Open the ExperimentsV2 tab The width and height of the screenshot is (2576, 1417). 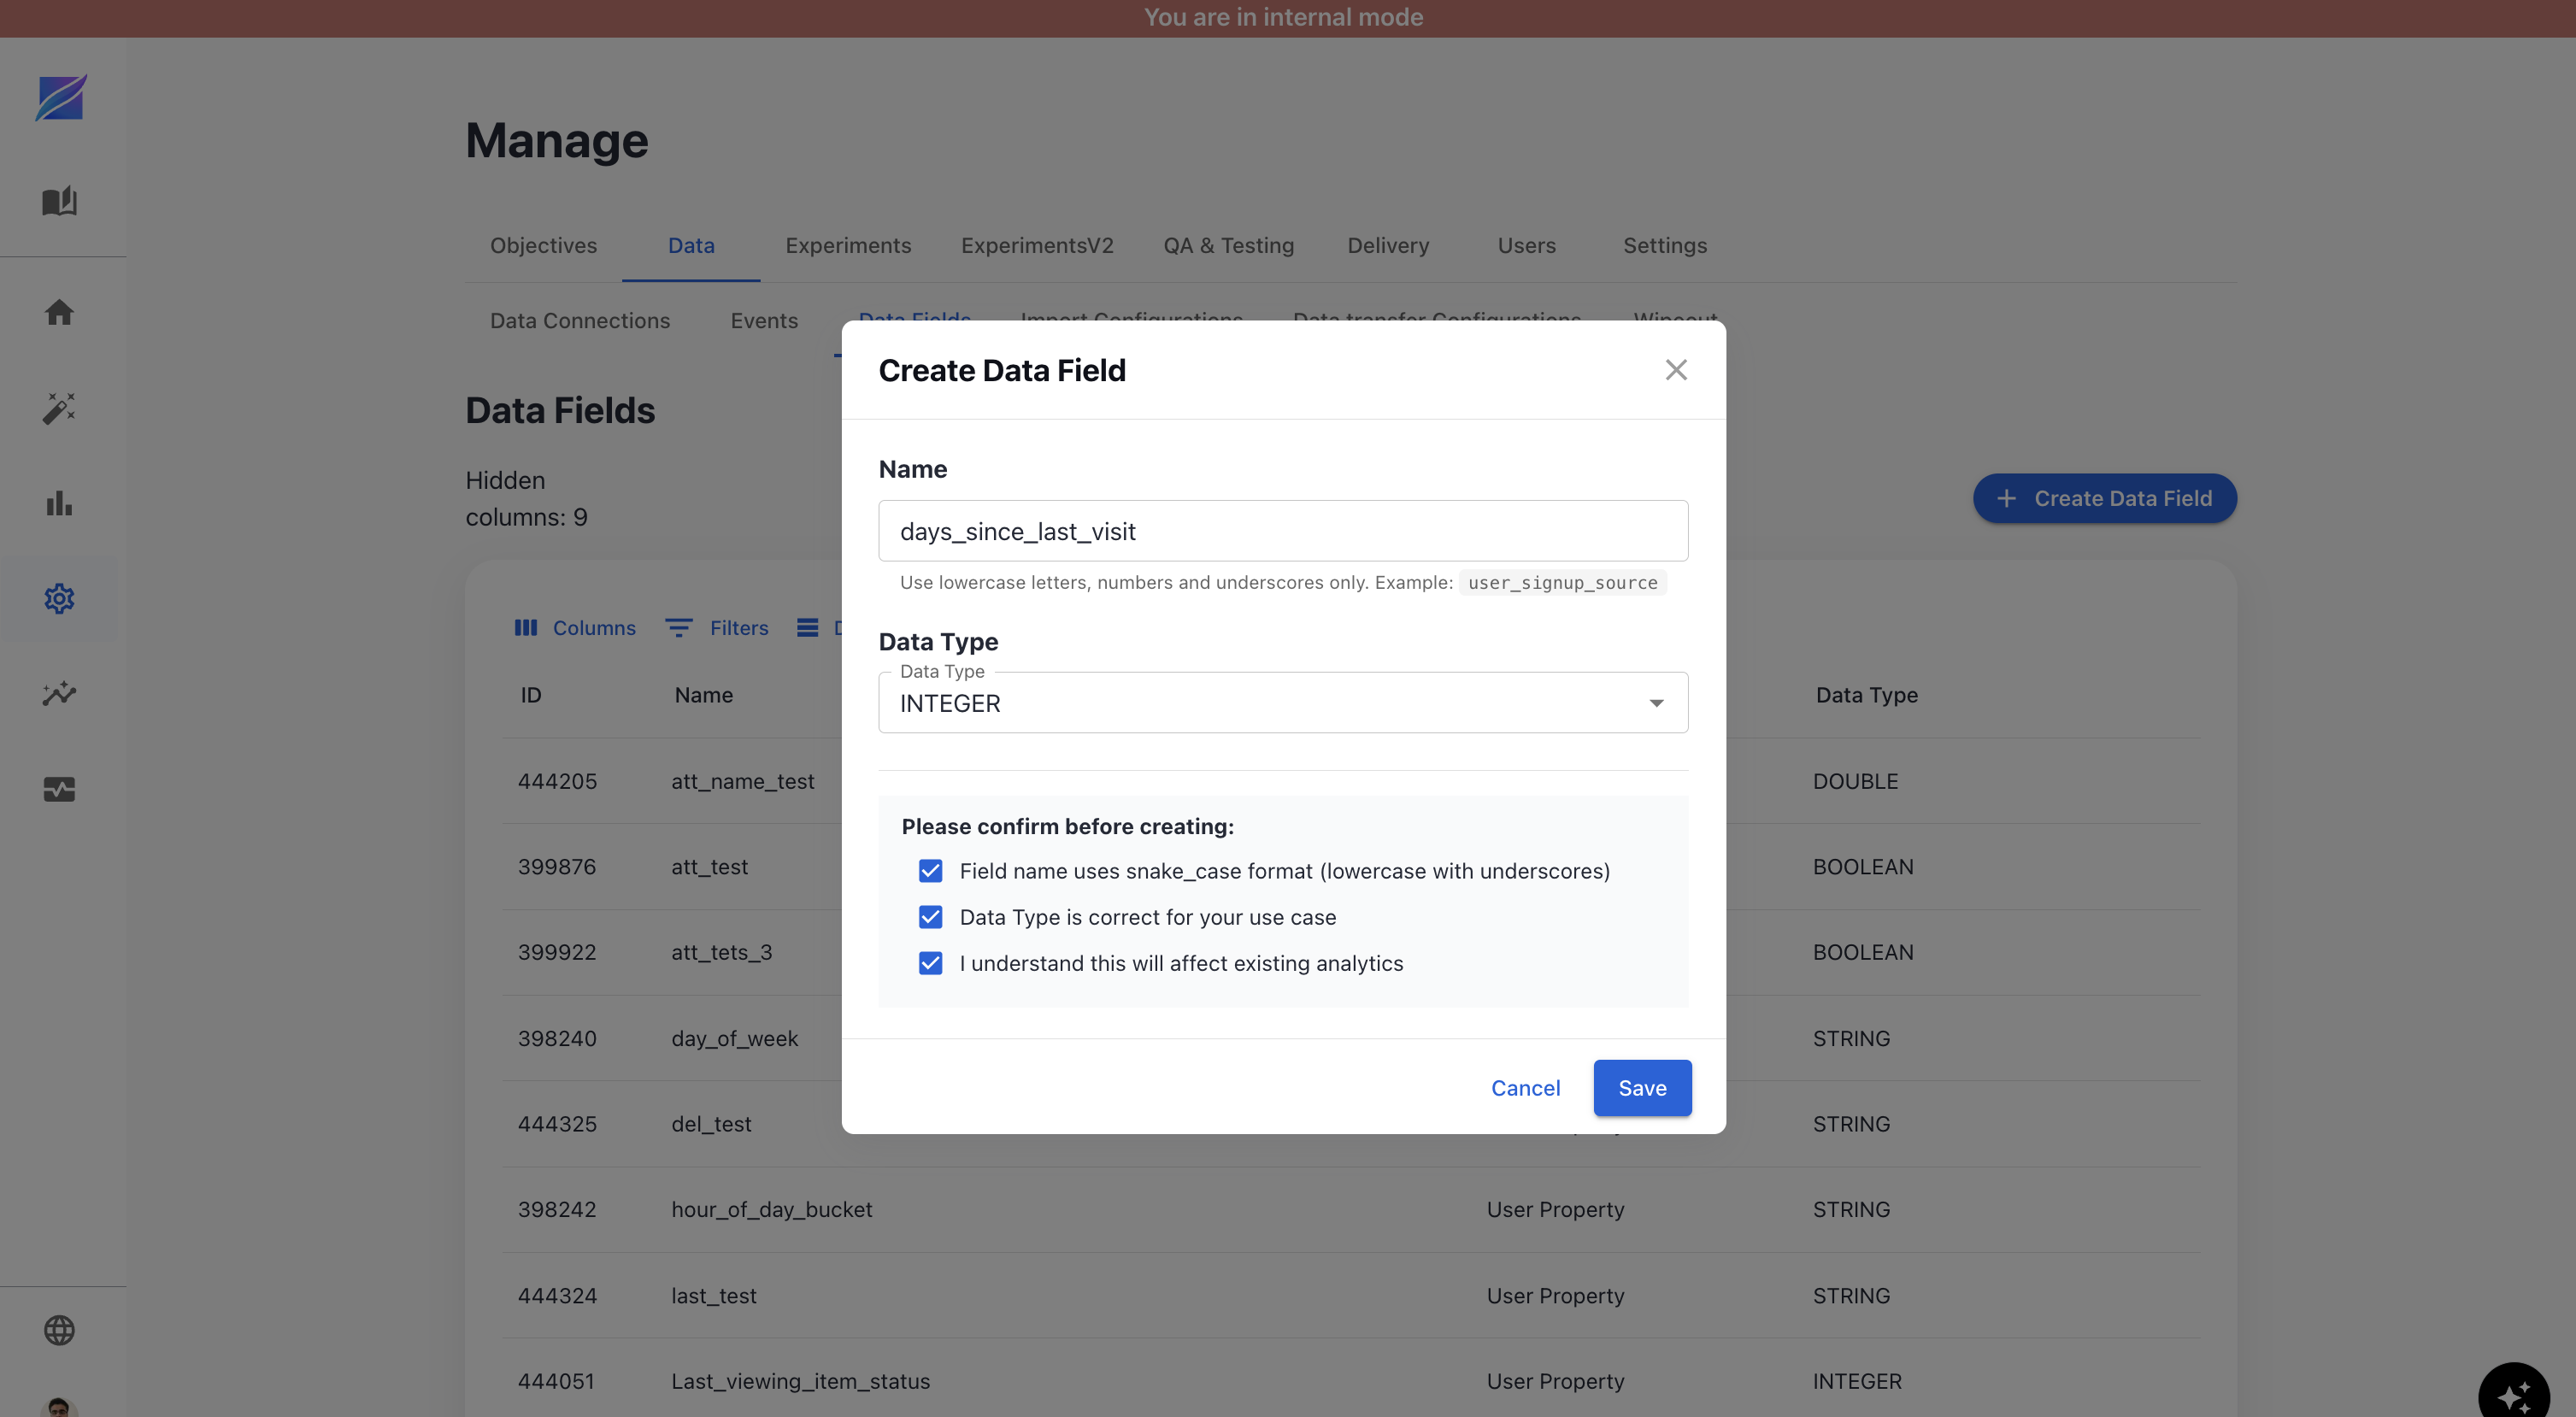pos(1037,245)
